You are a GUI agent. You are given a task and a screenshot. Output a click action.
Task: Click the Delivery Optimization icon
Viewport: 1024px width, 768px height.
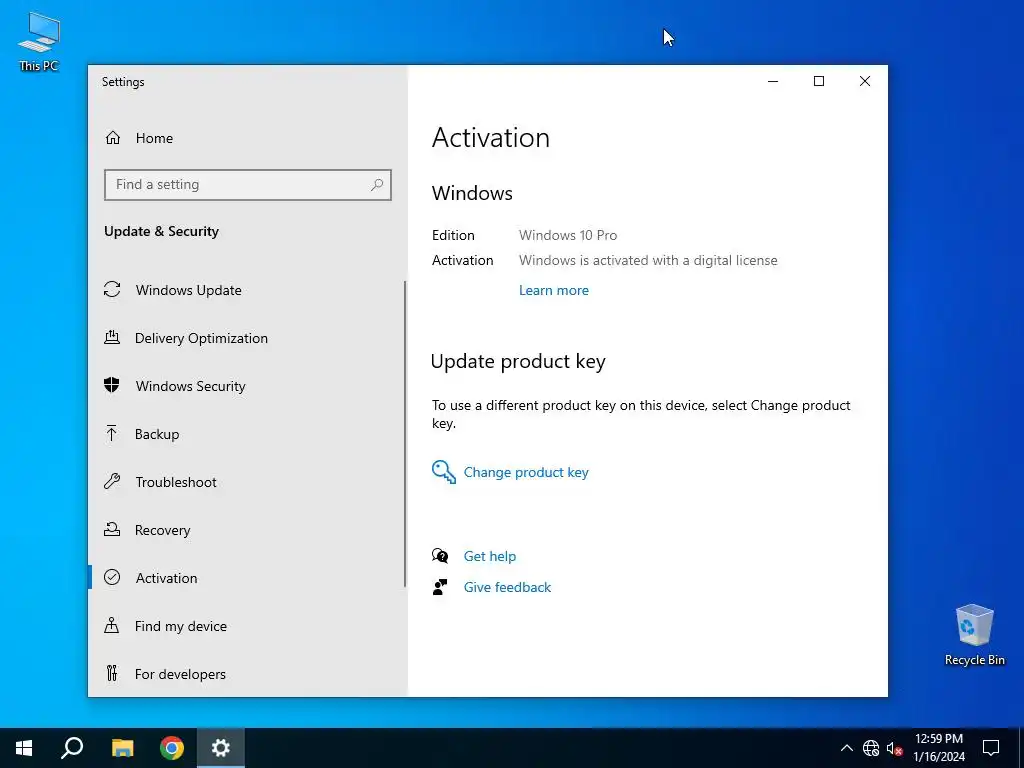pyautogui.click(x=112, y=338)
